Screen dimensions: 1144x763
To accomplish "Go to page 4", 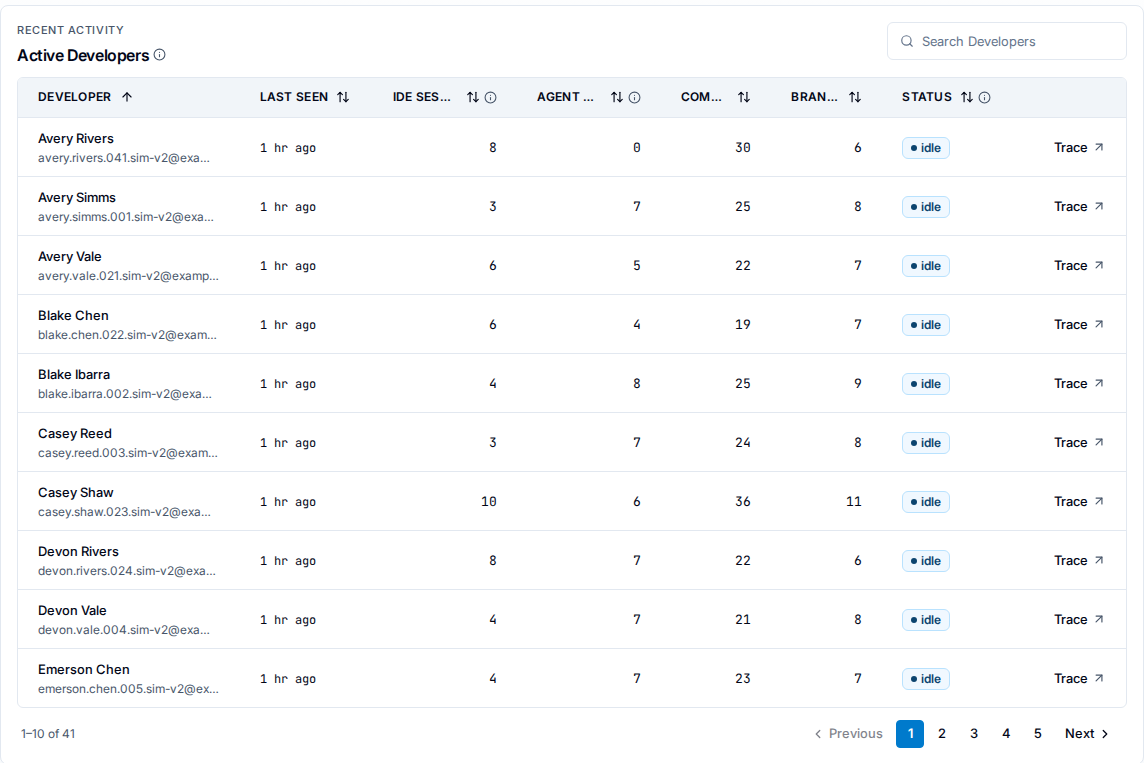I will [x=1006, y=734].
